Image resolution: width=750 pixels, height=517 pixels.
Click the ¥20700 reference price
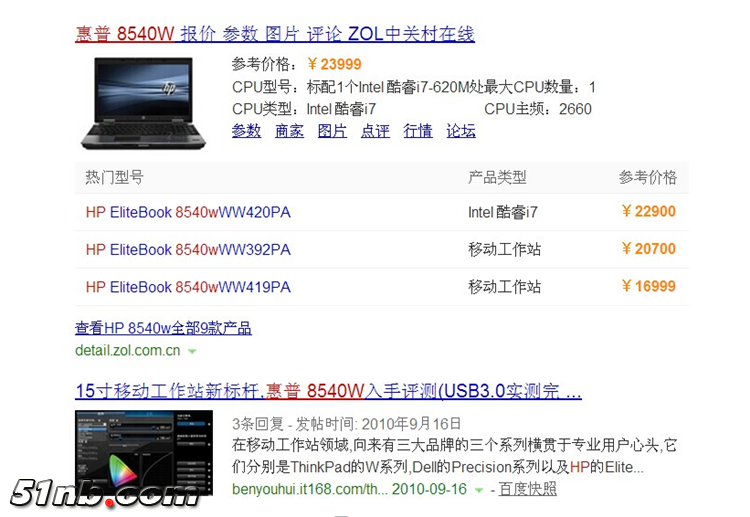pos(649,248)
